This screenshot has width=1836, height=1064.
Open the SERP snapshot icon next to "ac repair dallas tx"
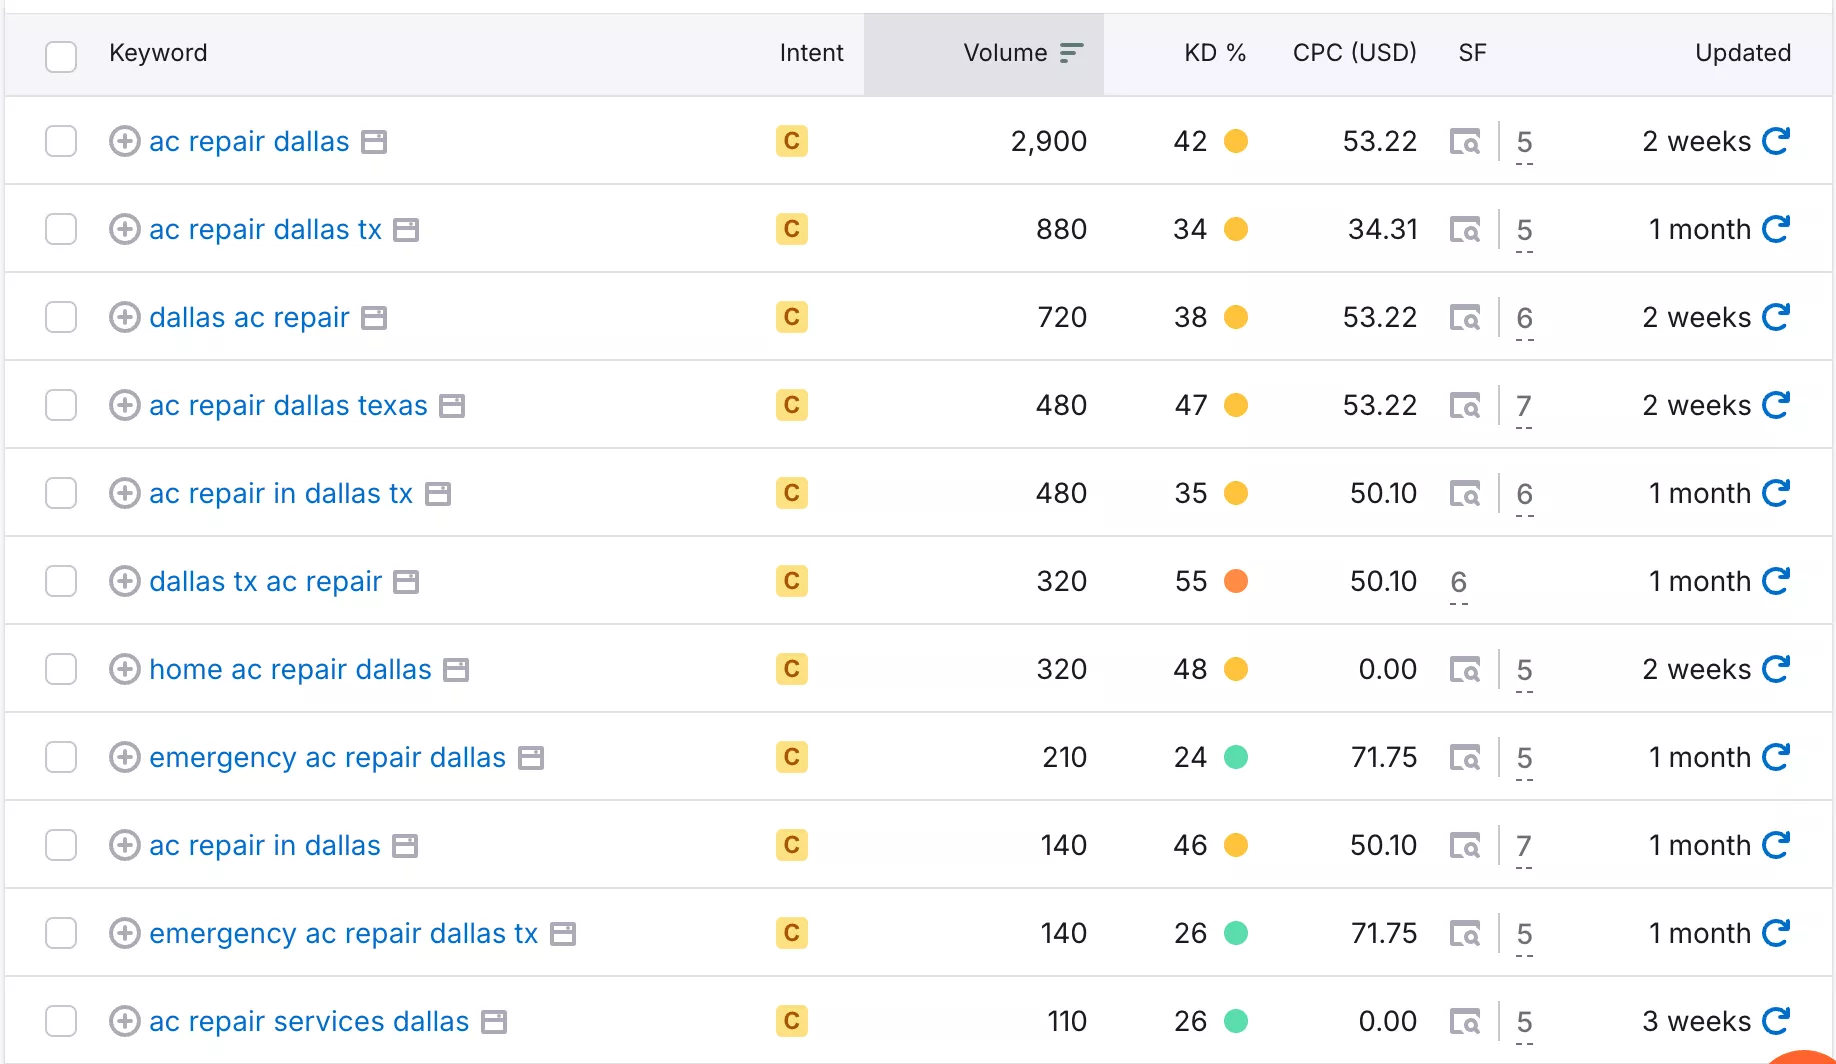[x=1464, y=230]
